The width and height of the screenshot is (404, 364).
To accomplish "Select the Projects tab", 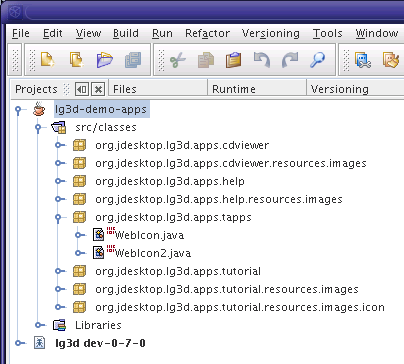I will (36, 89).
